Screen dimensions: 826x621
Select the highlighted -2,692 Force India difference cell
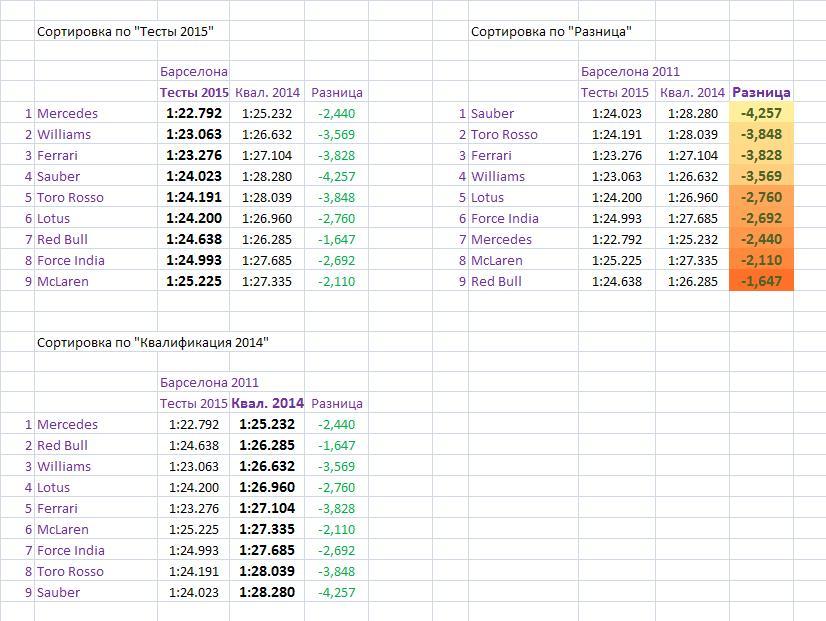click(761, 218)
